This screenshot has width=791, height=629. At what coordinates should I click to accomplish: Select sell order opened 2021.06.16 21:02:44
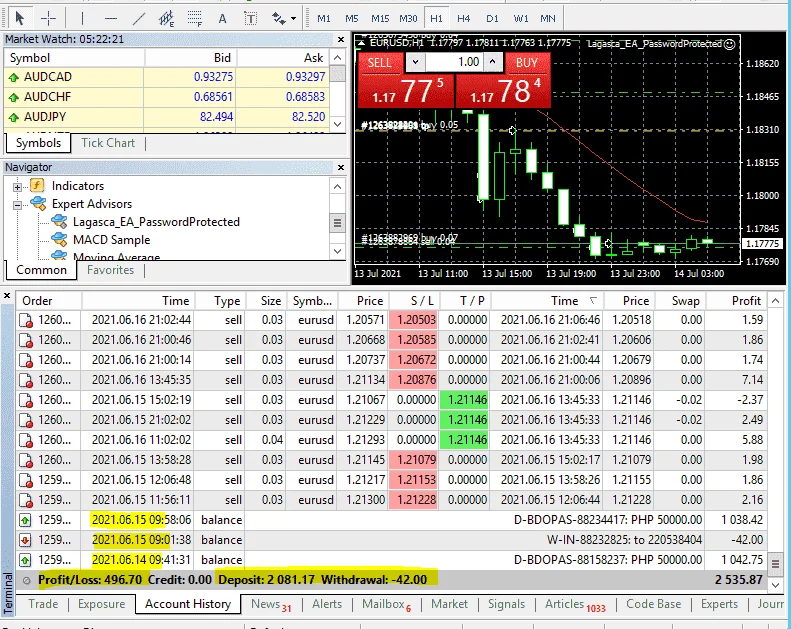tap(391, 320)
